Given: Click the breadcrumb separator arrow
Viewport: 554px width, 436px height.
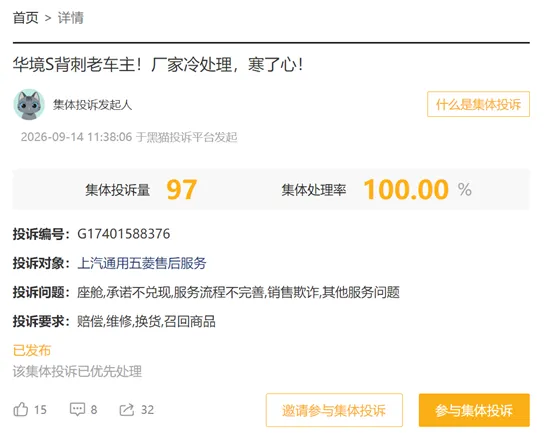Looking at the screenshot, I should 48,18.
